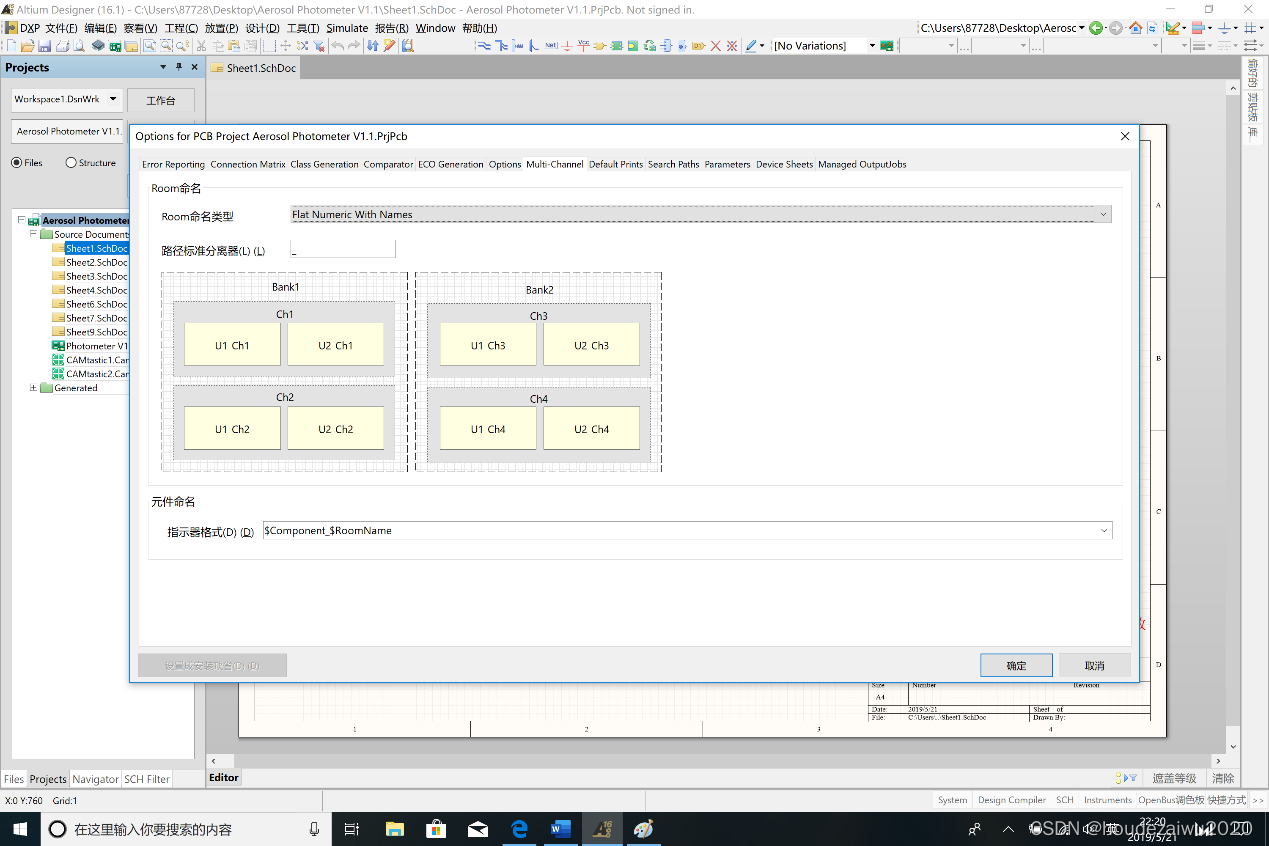Select the Place Wire tool
The image size is (1269, 846).
pos(484,46)
